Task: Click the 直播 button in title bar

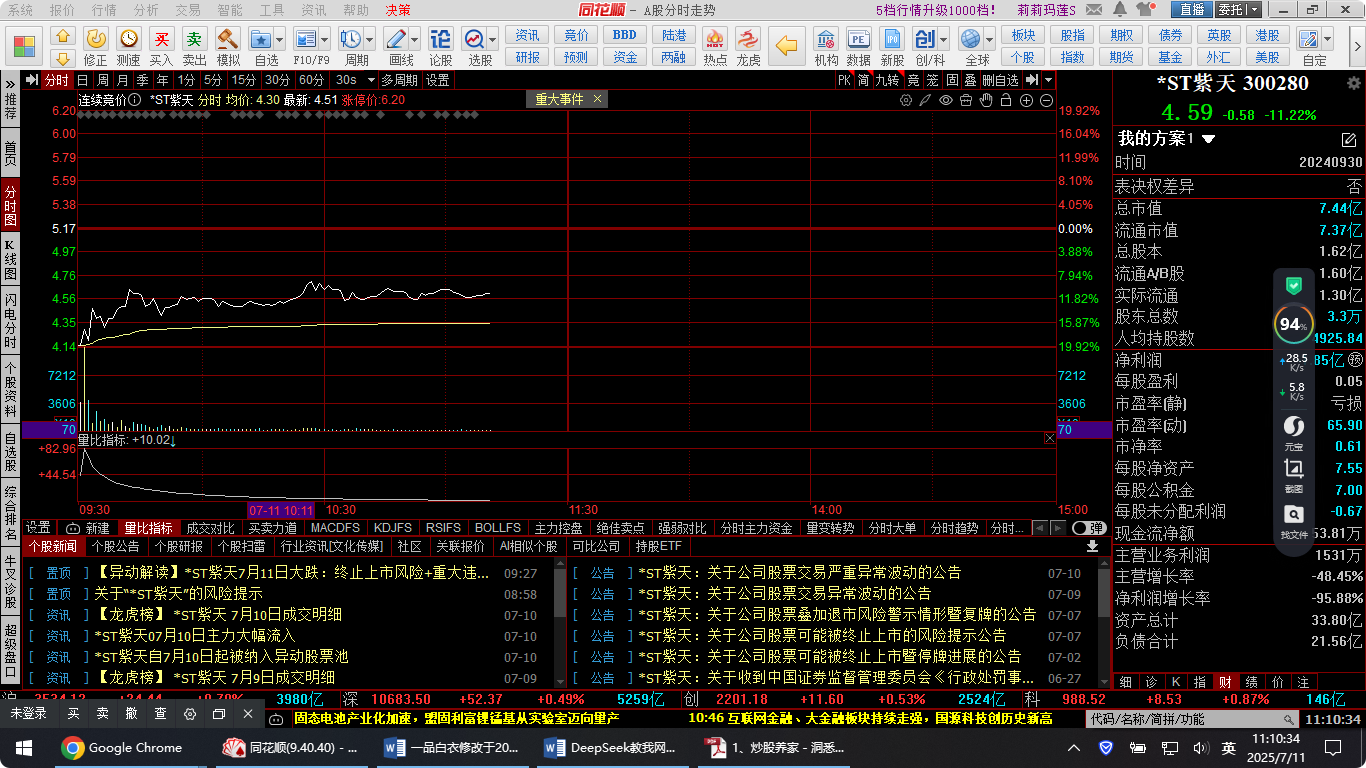Action: [x=1191, y=10]
